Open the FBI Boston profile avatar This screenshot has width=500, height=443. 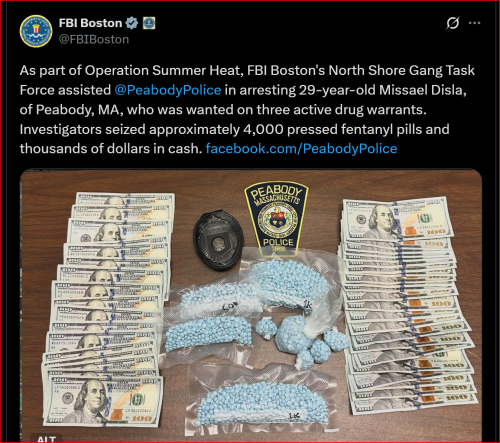point(36,31)
